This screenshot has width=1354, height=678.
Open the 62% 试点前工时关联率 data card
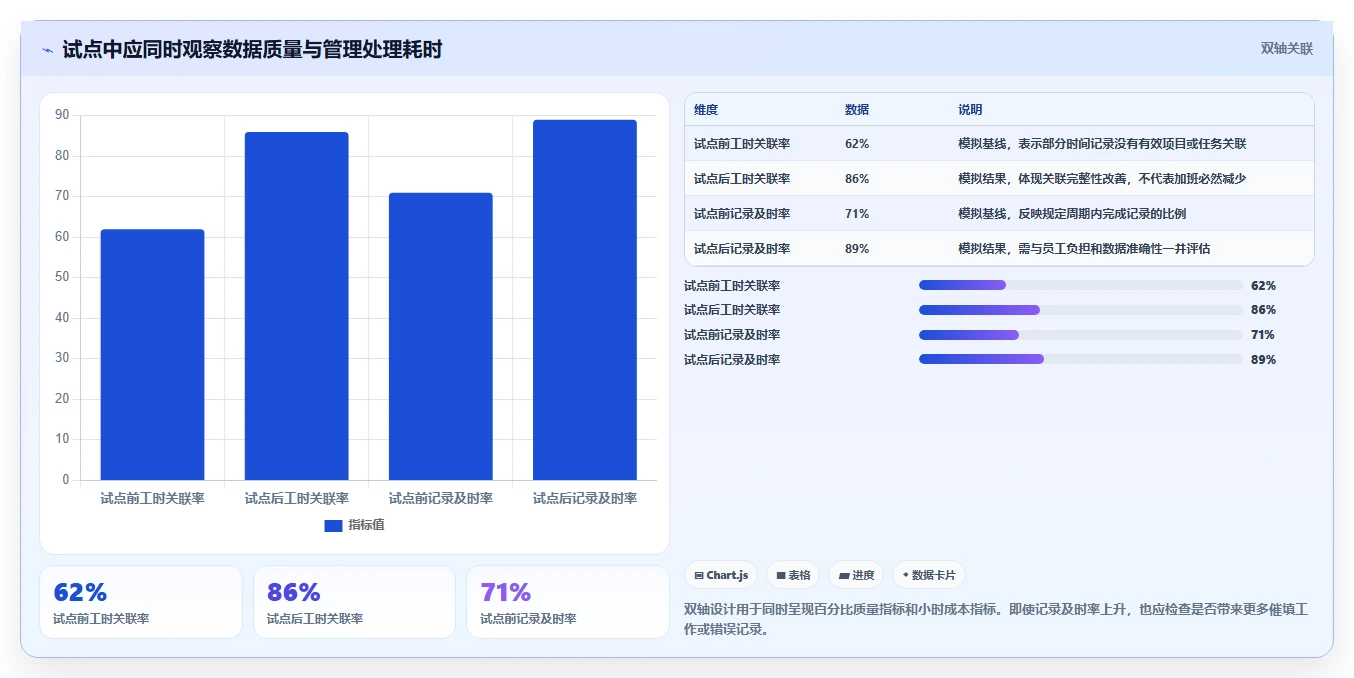[x=141, y=602]
